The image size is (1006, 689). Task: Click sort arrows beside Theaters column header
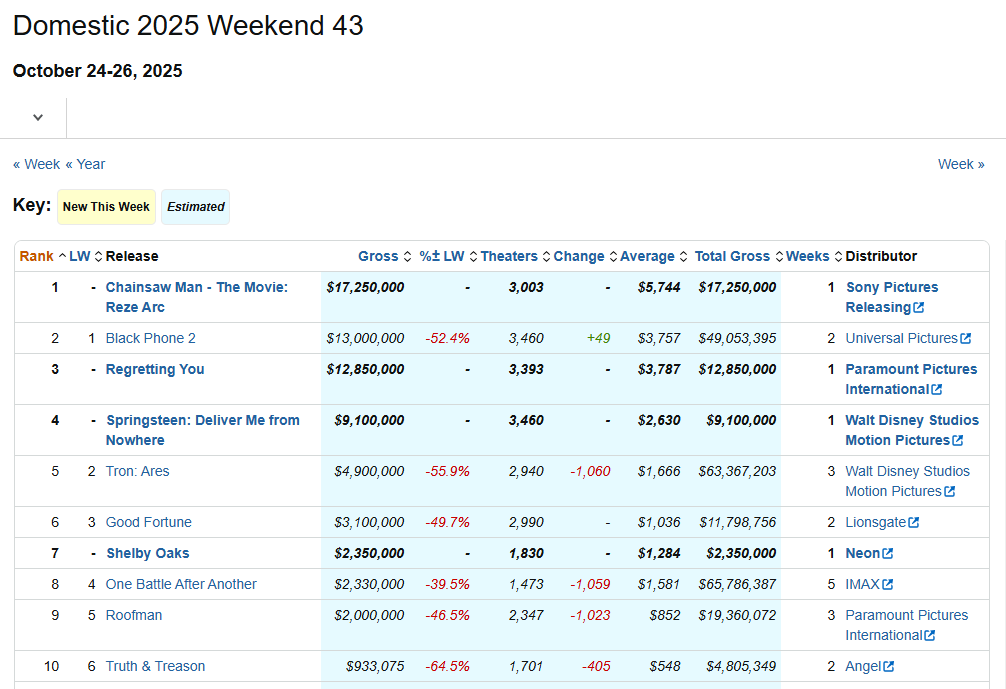[x=546, y=257]
